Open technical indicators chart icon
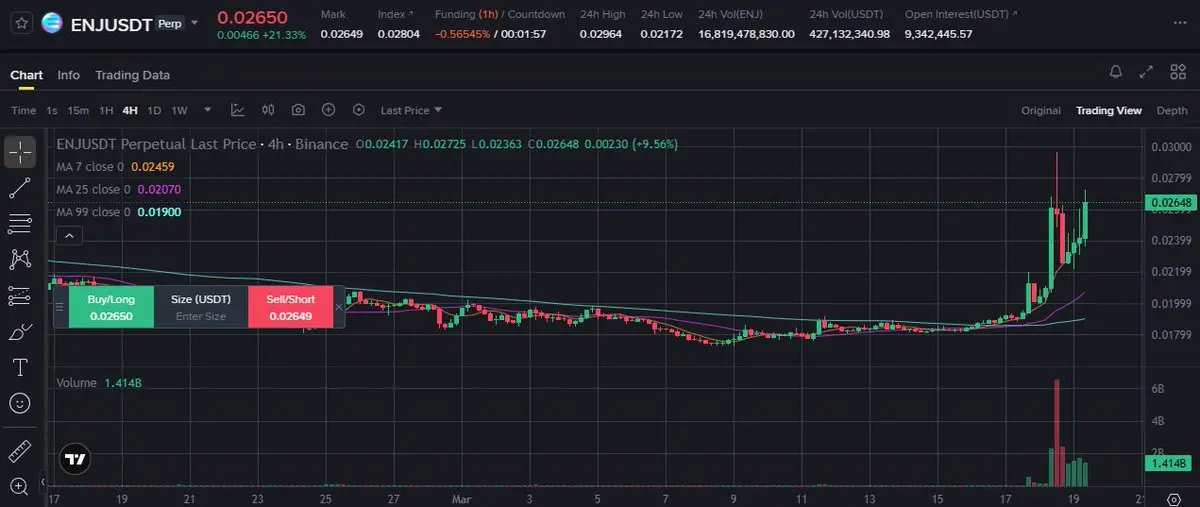 coord(238,110)
